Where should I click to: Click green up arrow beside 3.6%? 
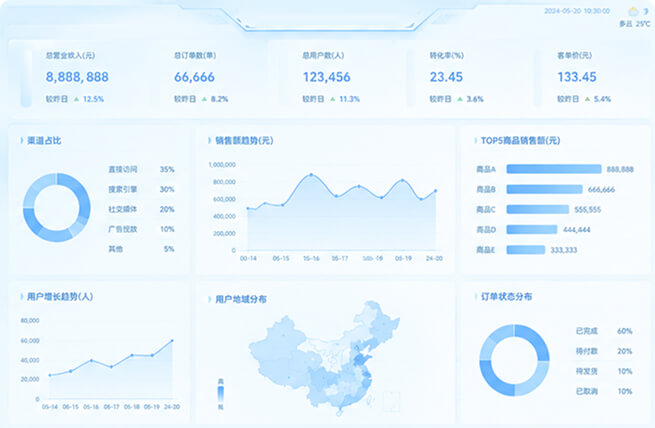(460, 99)
